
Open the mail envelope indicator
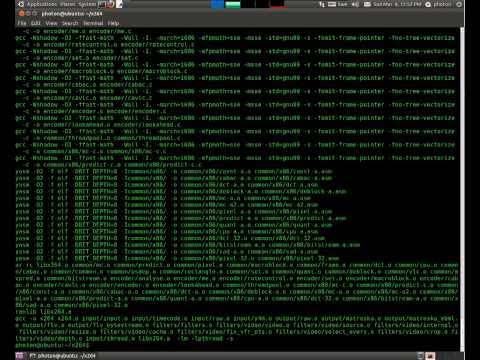pos(367,4)
